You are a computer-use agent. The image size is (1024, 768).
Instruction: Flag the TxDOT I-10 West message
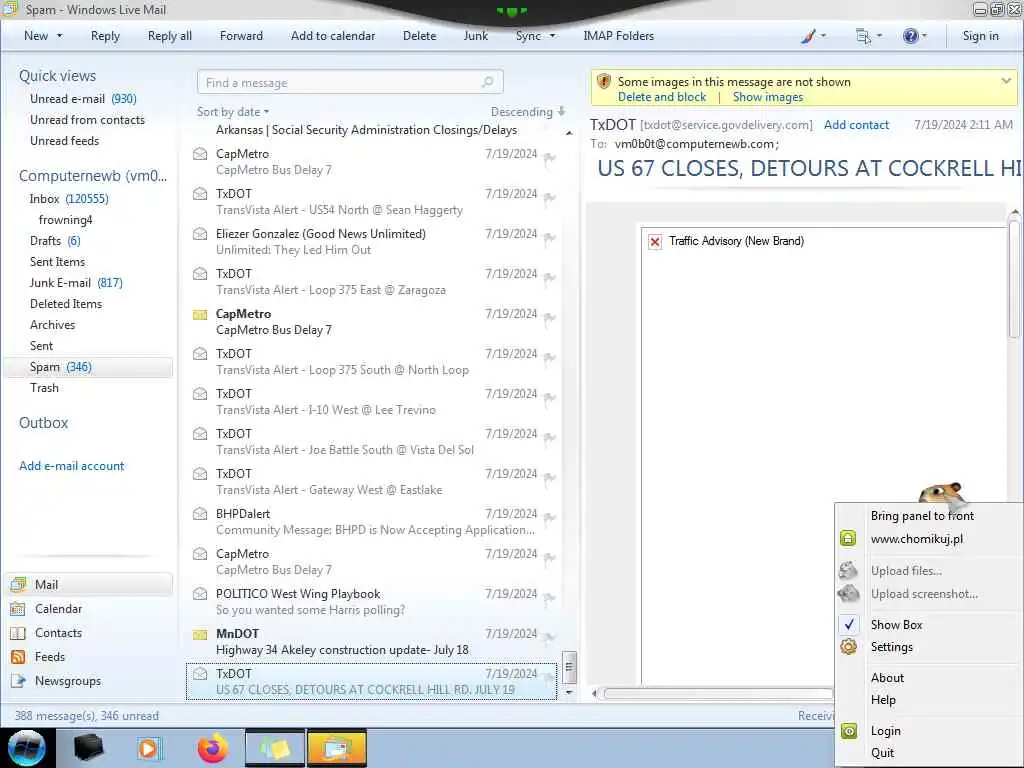point(549,398)
